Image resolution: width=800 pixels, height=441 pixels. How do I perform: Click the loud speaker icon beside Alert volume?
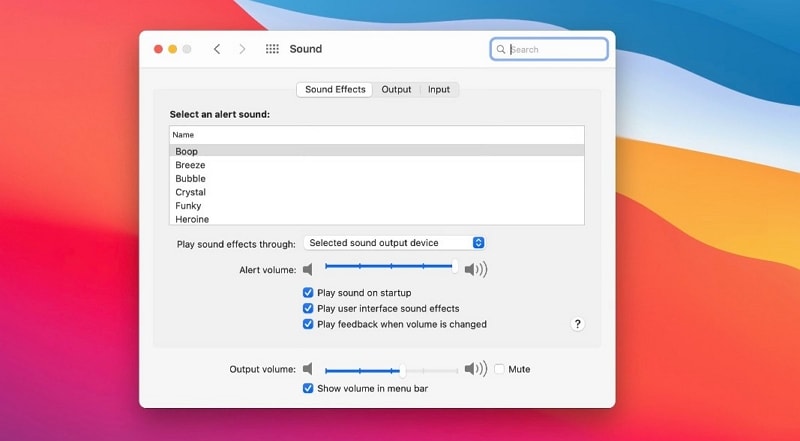click(476, 269)
